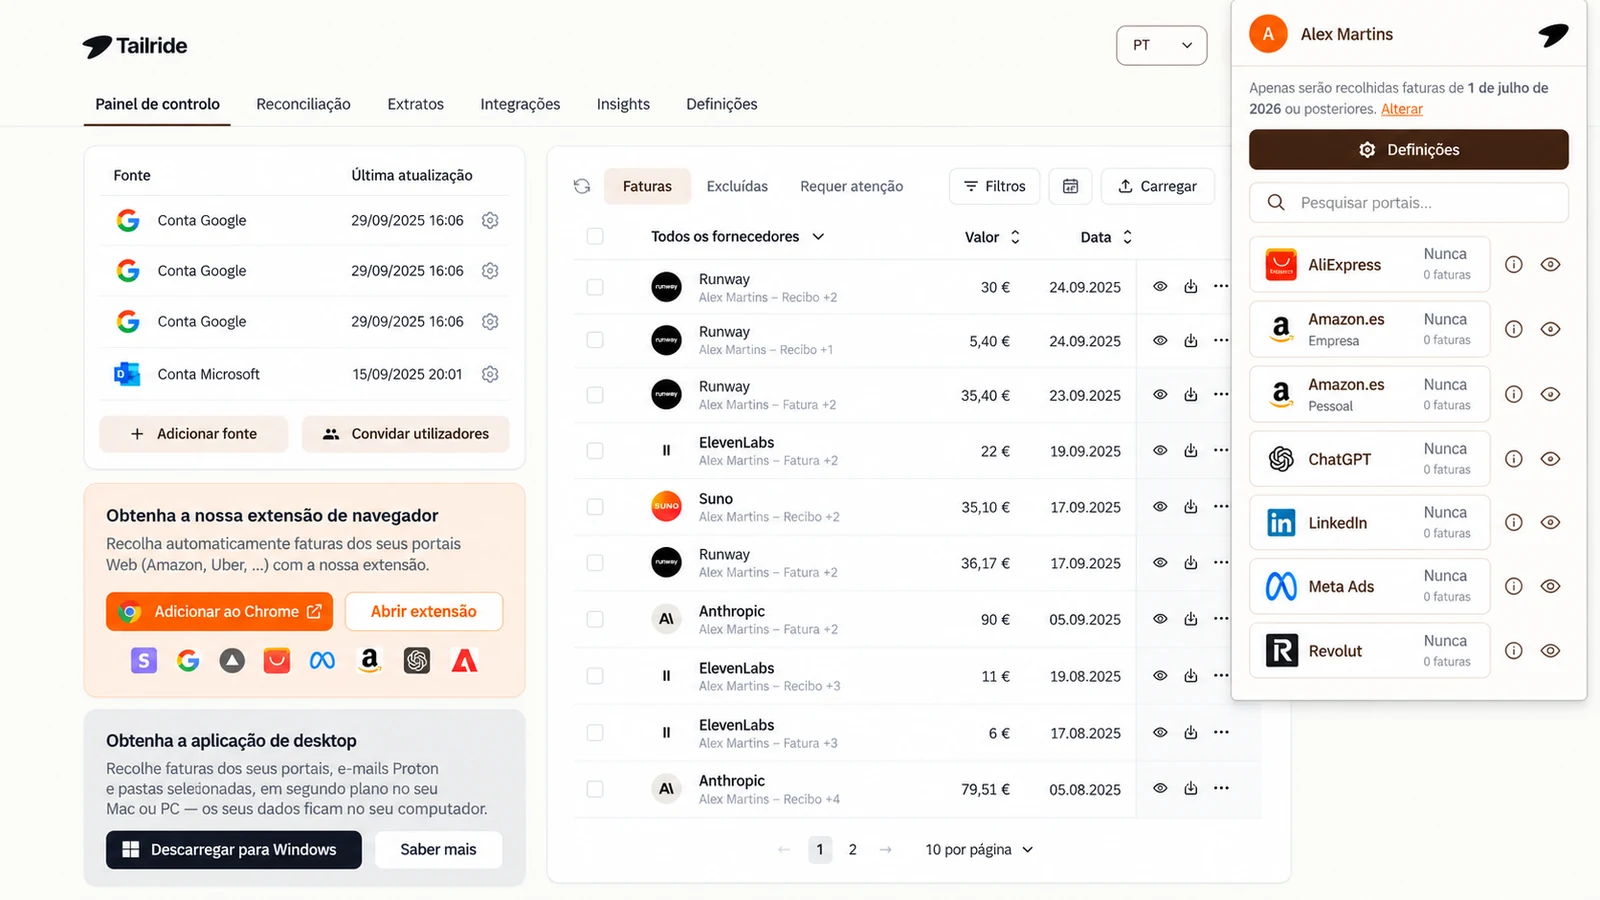This screenshot has height=900, width=1600.
Task: Sort invoices by Valor column
Action: coord(992,237)
